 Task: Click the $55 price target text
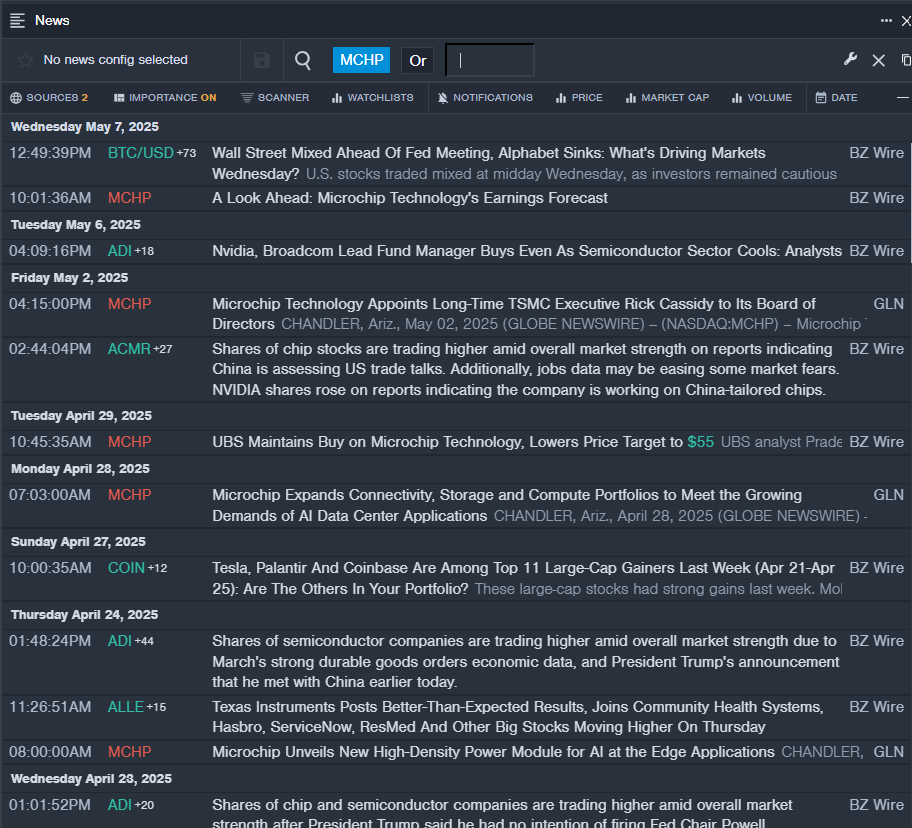(700, 442)
